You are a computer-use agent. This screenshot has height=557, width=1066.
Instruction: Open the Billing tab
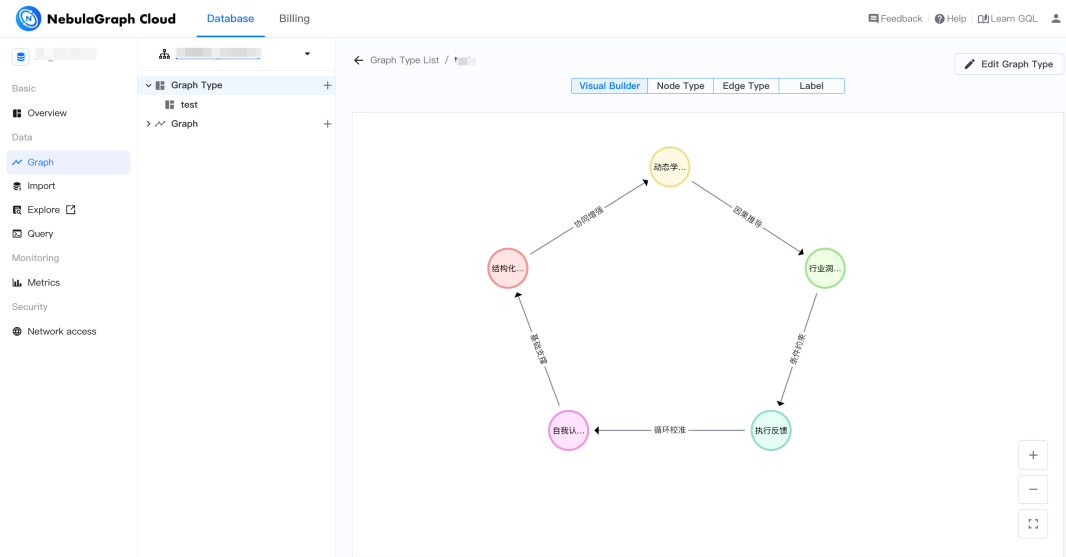294,19
